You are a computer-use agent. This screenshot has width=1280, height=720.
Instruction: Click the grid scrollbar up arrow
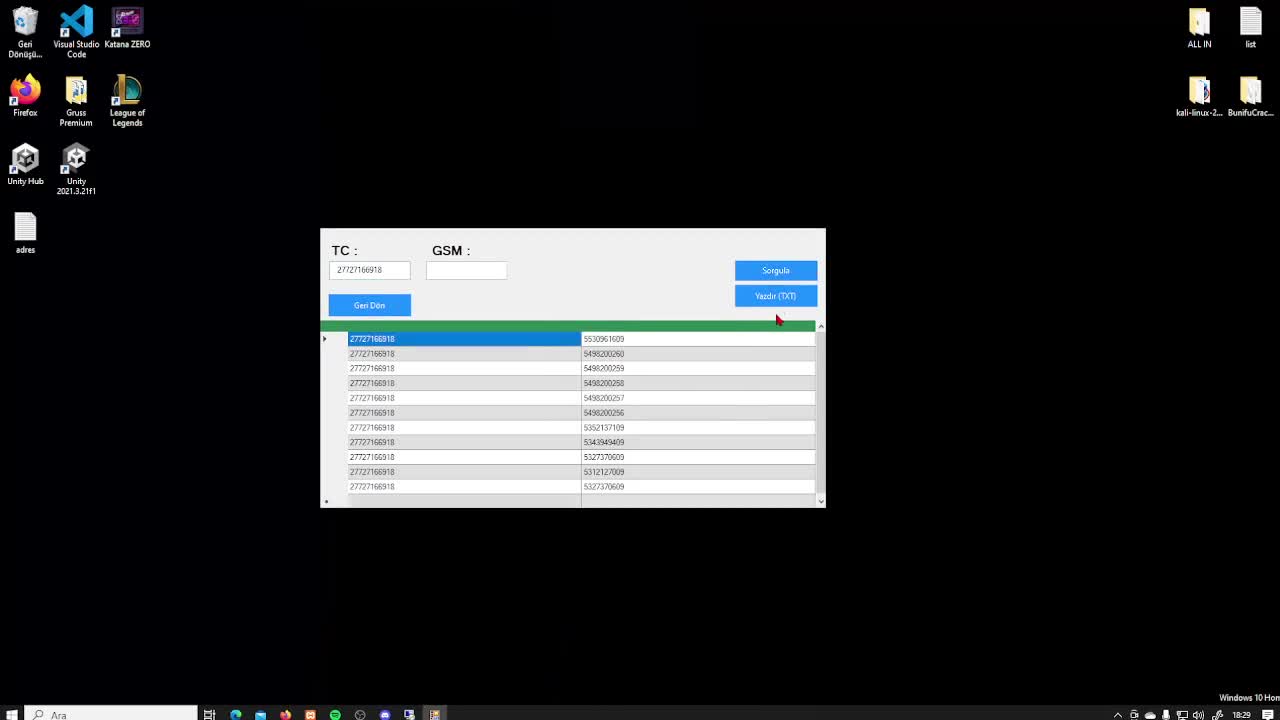click(821, 327)
